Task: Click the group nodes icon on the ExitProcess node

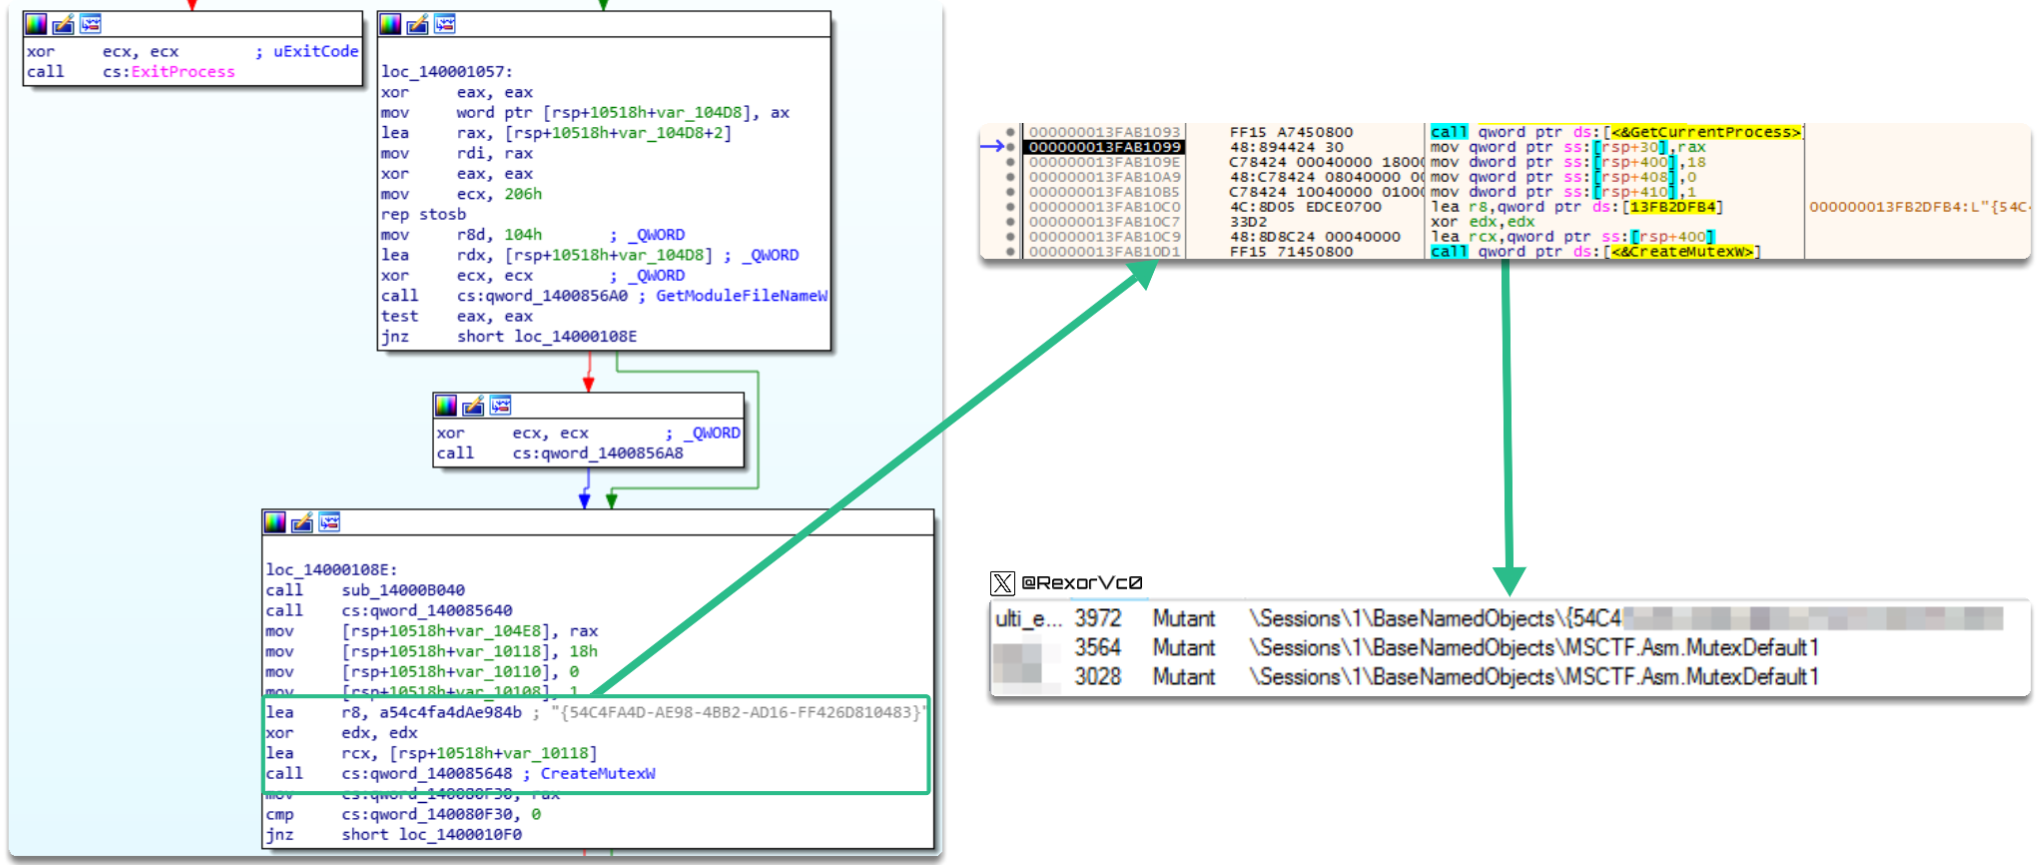Action: pos(90,24)
